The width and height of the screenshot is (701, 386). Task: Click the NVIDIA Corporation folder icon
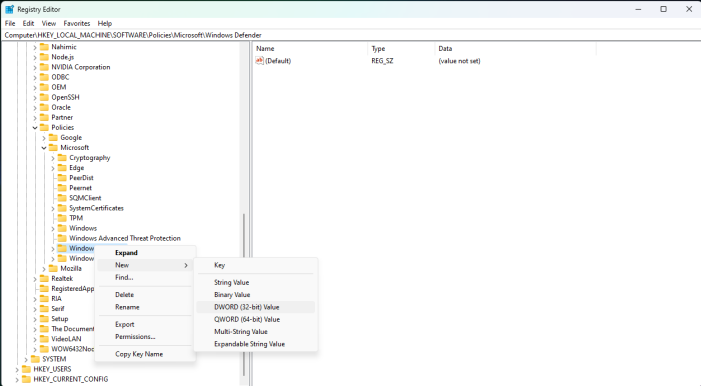(x=44, y=67)
